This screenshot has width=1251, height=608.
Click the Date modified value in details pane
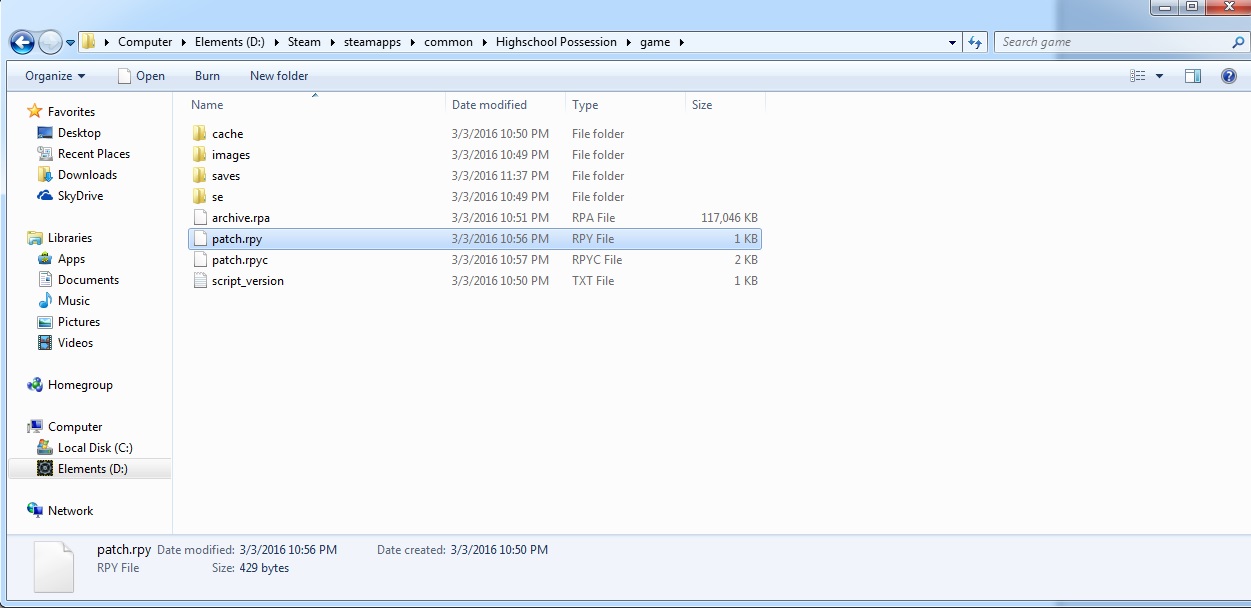click(288, 550)
